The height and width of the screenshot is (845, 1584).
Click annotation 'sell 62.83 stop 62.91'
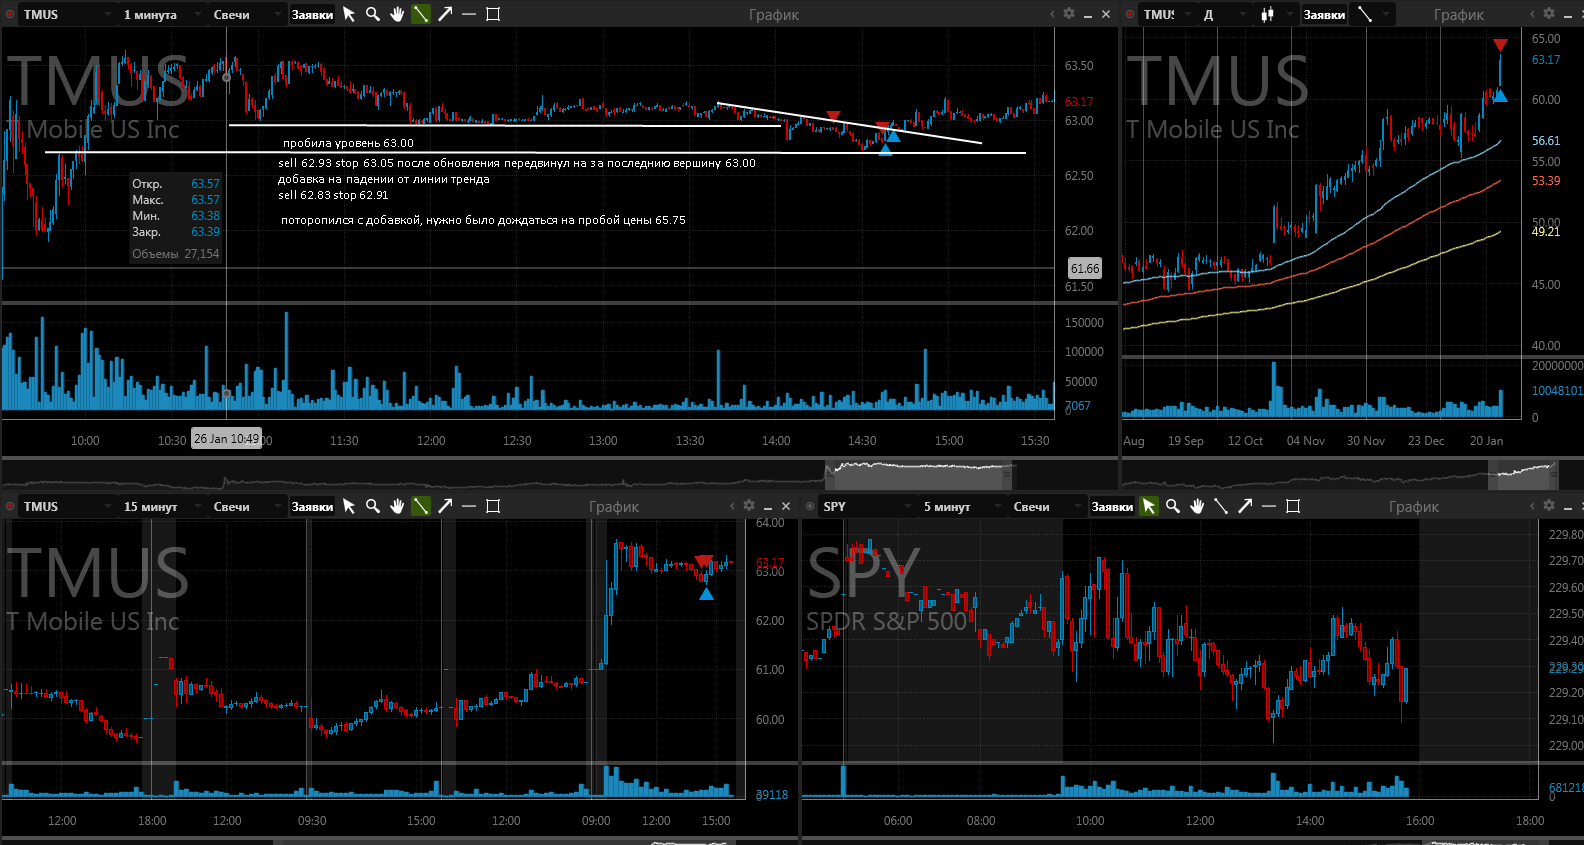333,195
